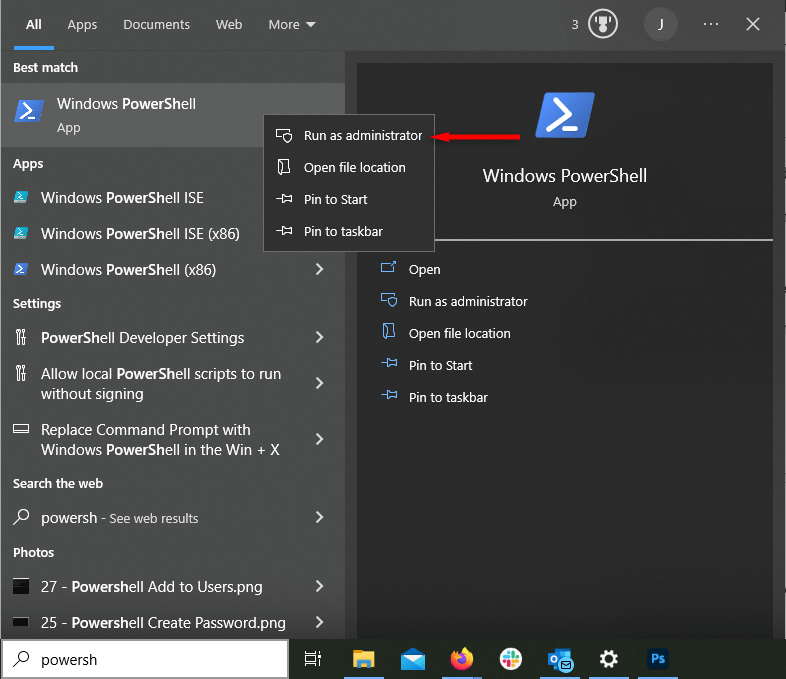
Task: Open Outlook from the taskbar
Action: (560, 659)
